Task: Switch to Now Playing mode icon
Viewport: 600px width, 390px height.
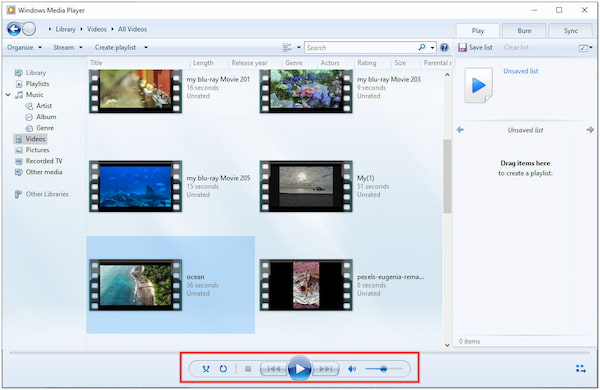Action: (581, 369)
